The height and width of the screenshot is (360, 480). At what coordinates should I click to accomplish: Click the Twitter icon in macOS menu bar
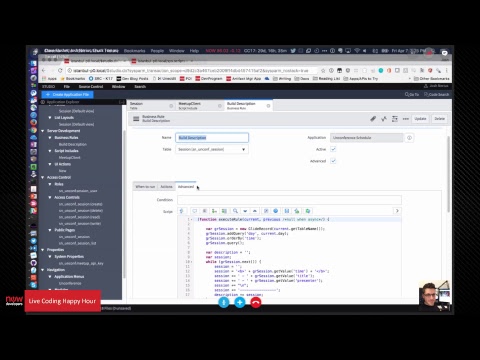pos(293,51)
